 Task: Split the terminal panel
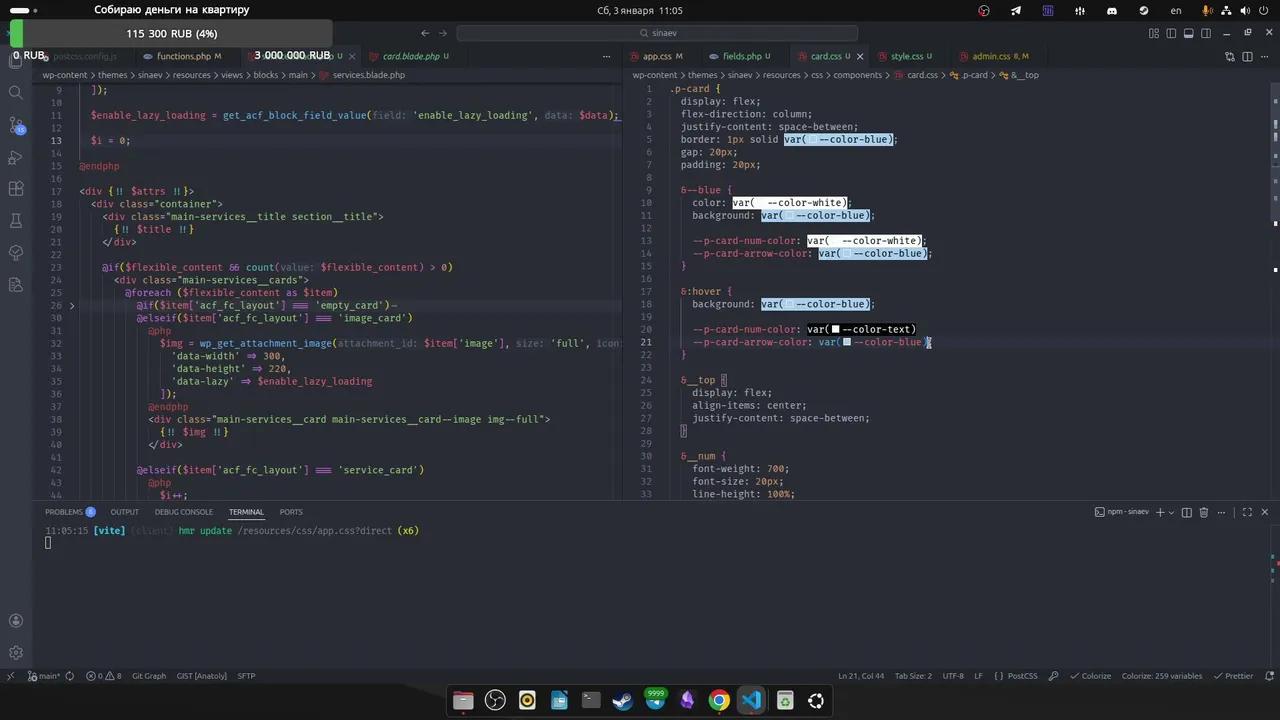coord(1187,512)
